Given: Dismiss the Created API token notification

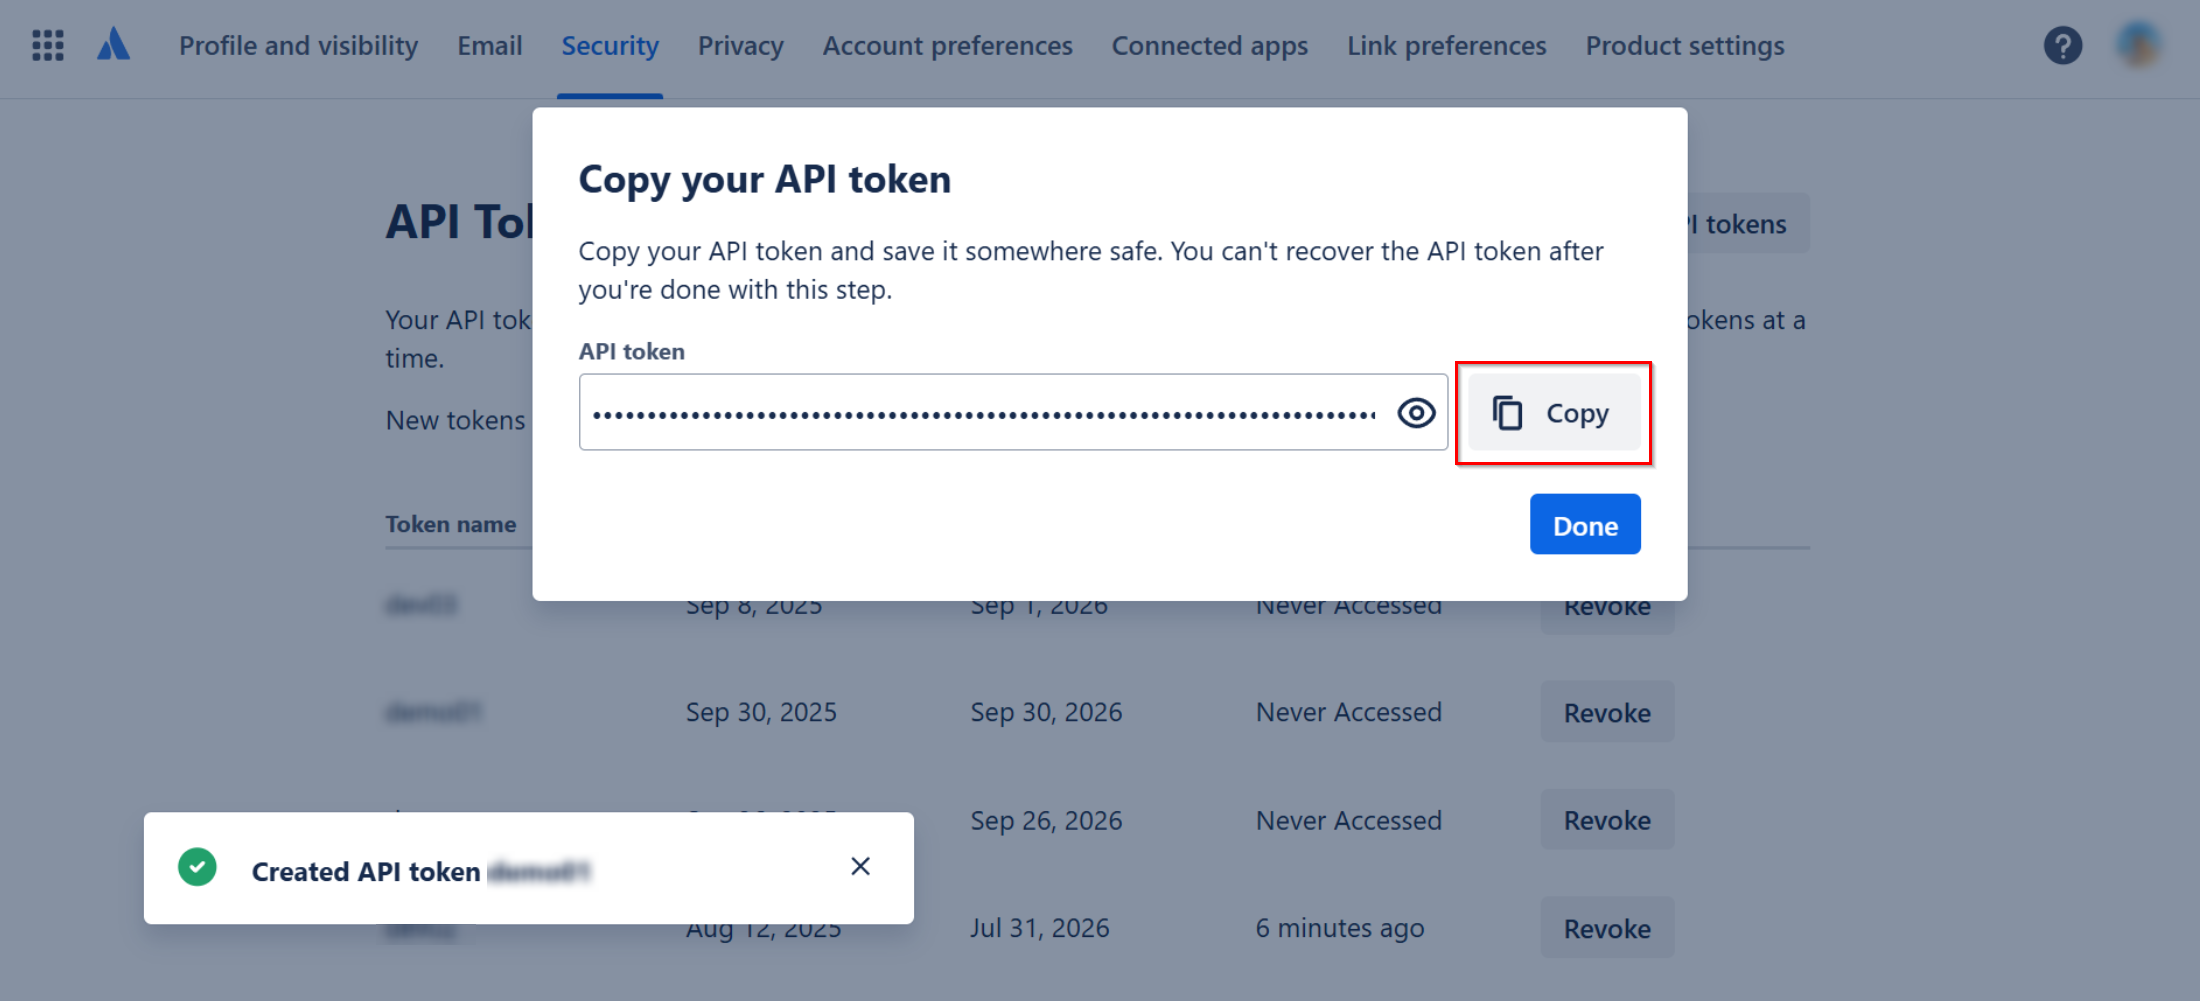Looking at the screenshot, I should [860, 866].
